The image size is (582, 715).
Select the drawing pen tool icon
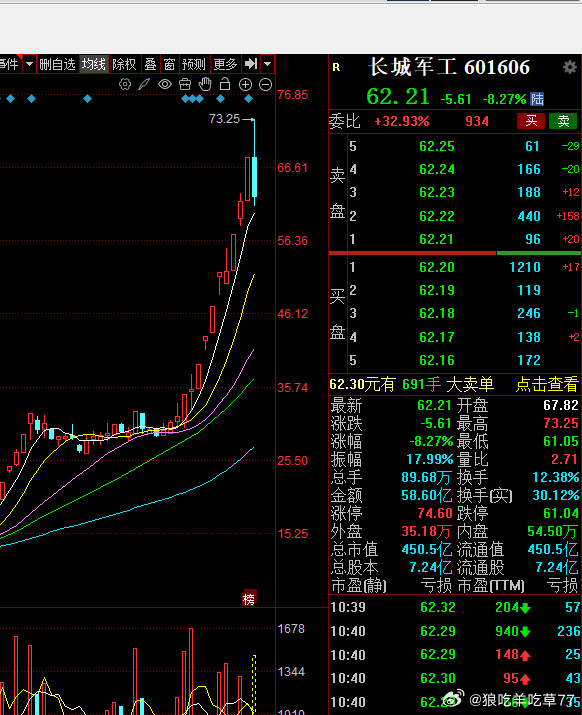coord(144,84)
